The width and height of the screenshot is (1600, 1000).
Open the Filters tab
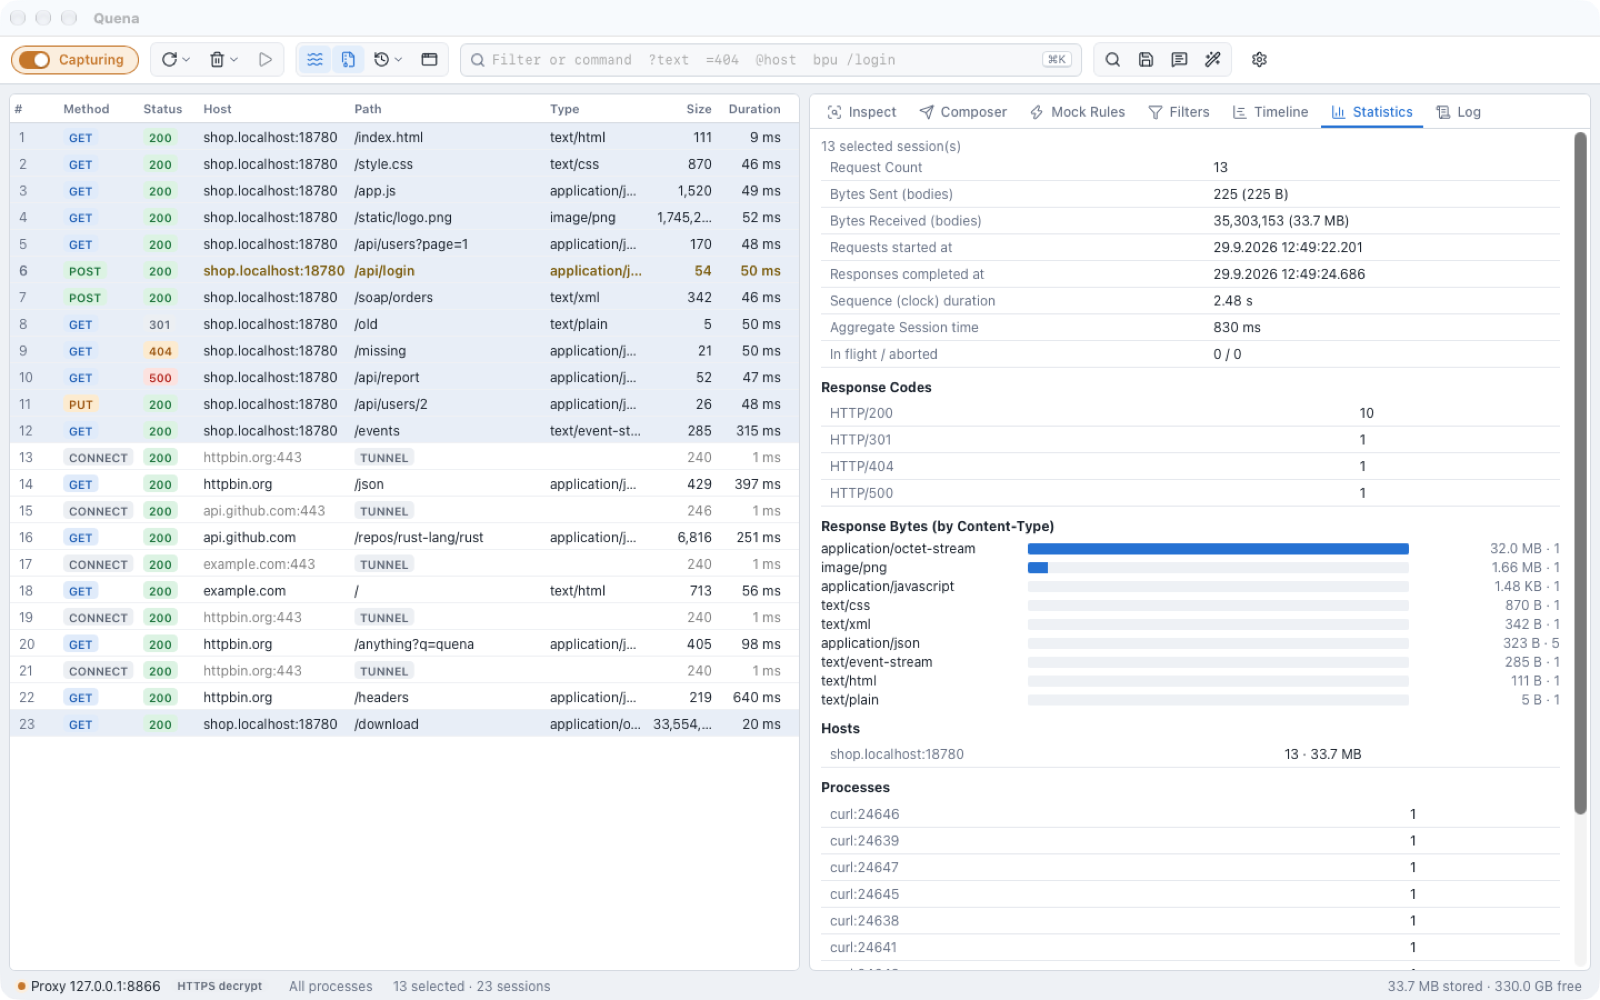pyautogui.click(x=1179, y=112)
